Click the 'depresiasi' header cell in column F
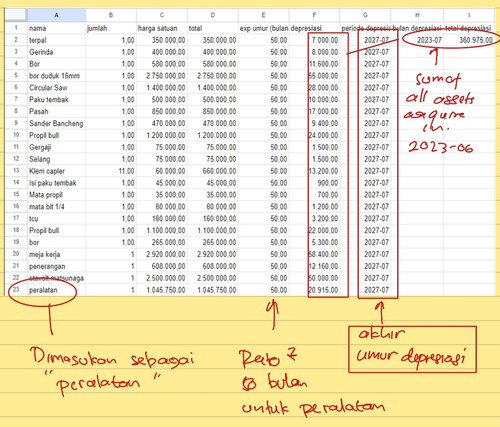The width and height of the screenshot is (500, 427). pyautogui.click(x=315, y=28)
